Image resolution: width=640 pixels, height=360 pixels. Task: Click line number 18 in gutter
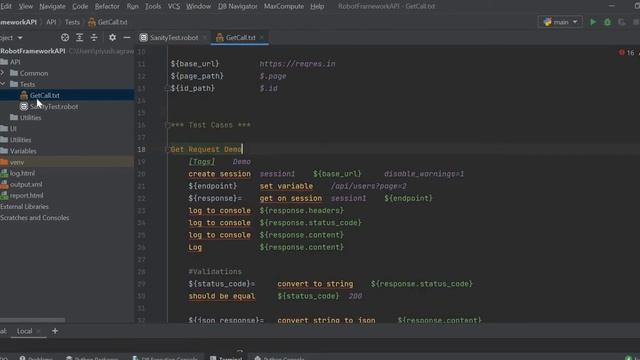click(x=141, y=149)
